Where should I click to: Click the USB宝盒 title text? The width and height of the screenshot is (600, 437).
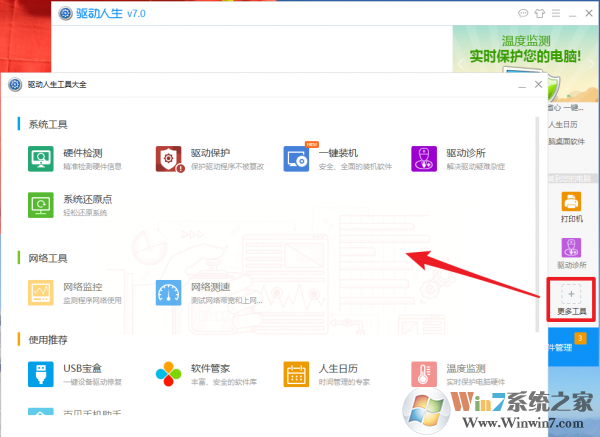pyautogui.click(x=83, y=369)
